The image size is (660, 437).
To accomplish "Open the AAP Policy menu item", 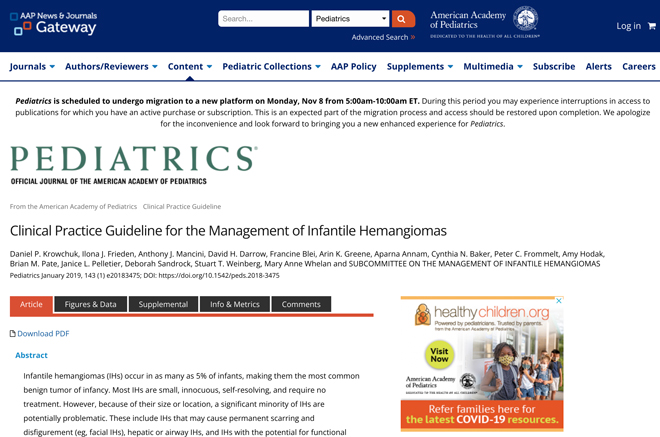I will pyautogui.click(x=354, y=67).
